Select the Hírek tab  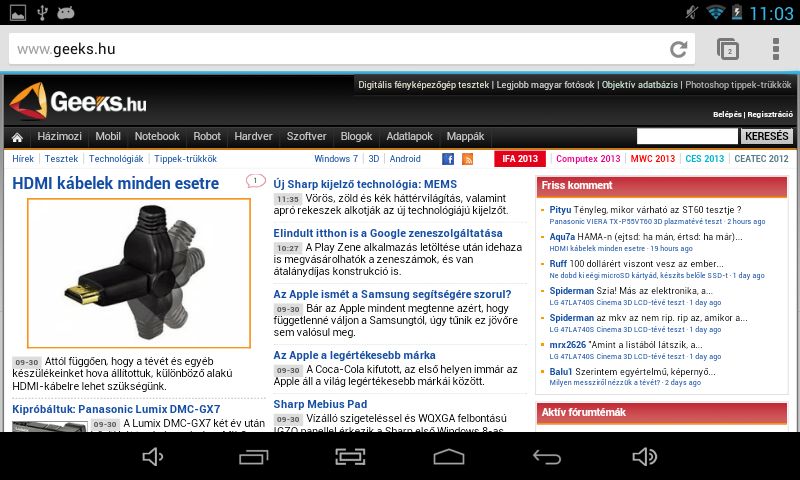tap(23, 159)
